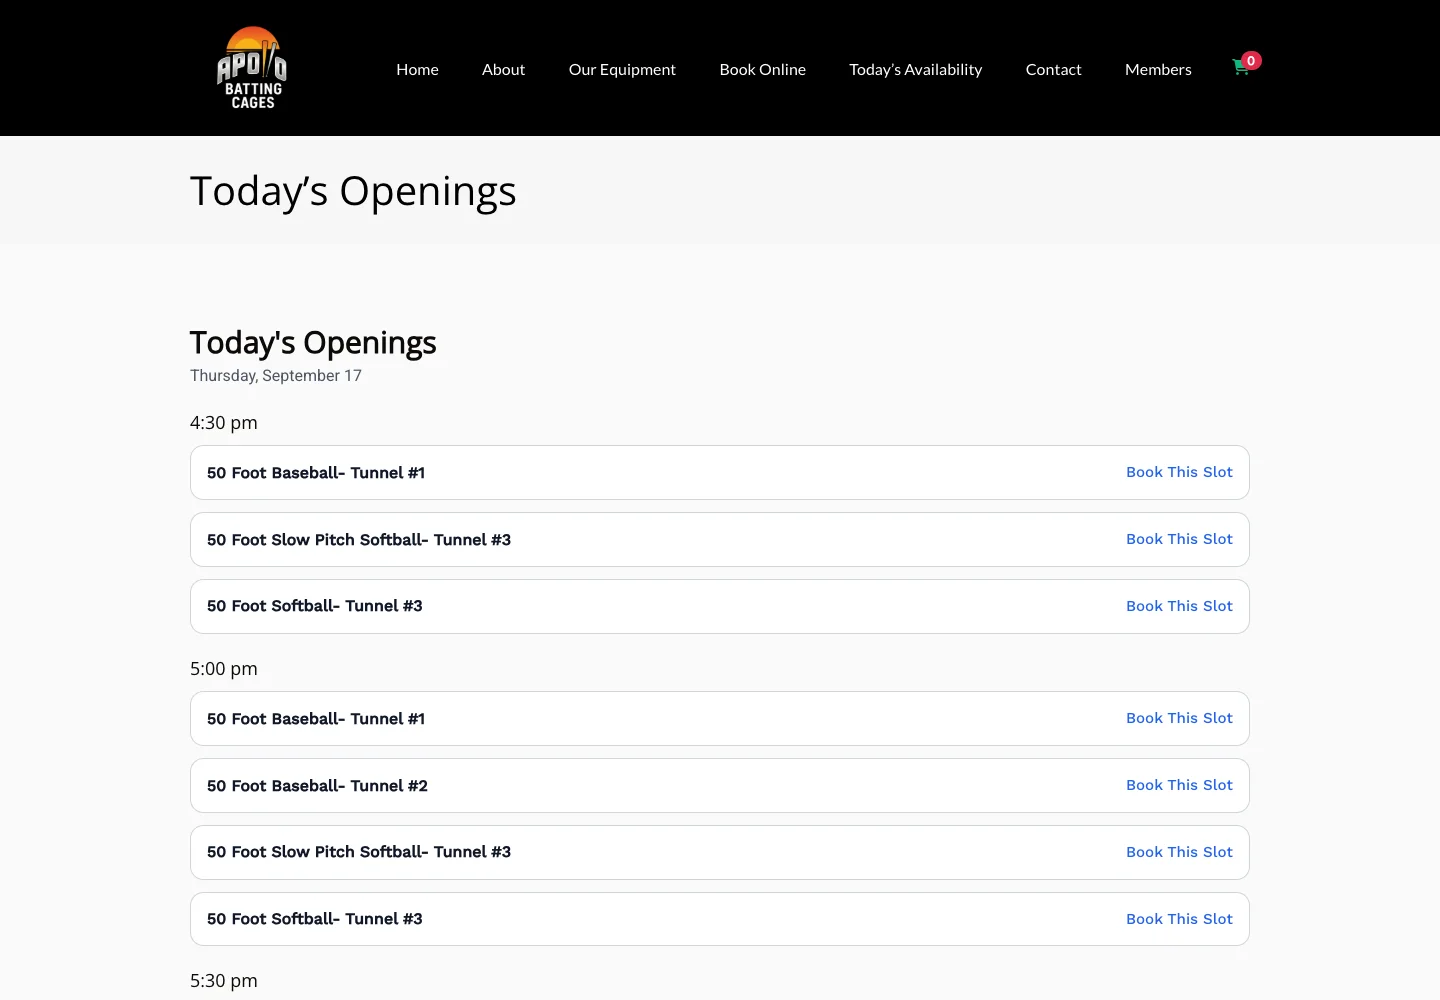This screenshot has width=1440, height=1000.
Task: Open the Members page
Action: [1158, 69]
